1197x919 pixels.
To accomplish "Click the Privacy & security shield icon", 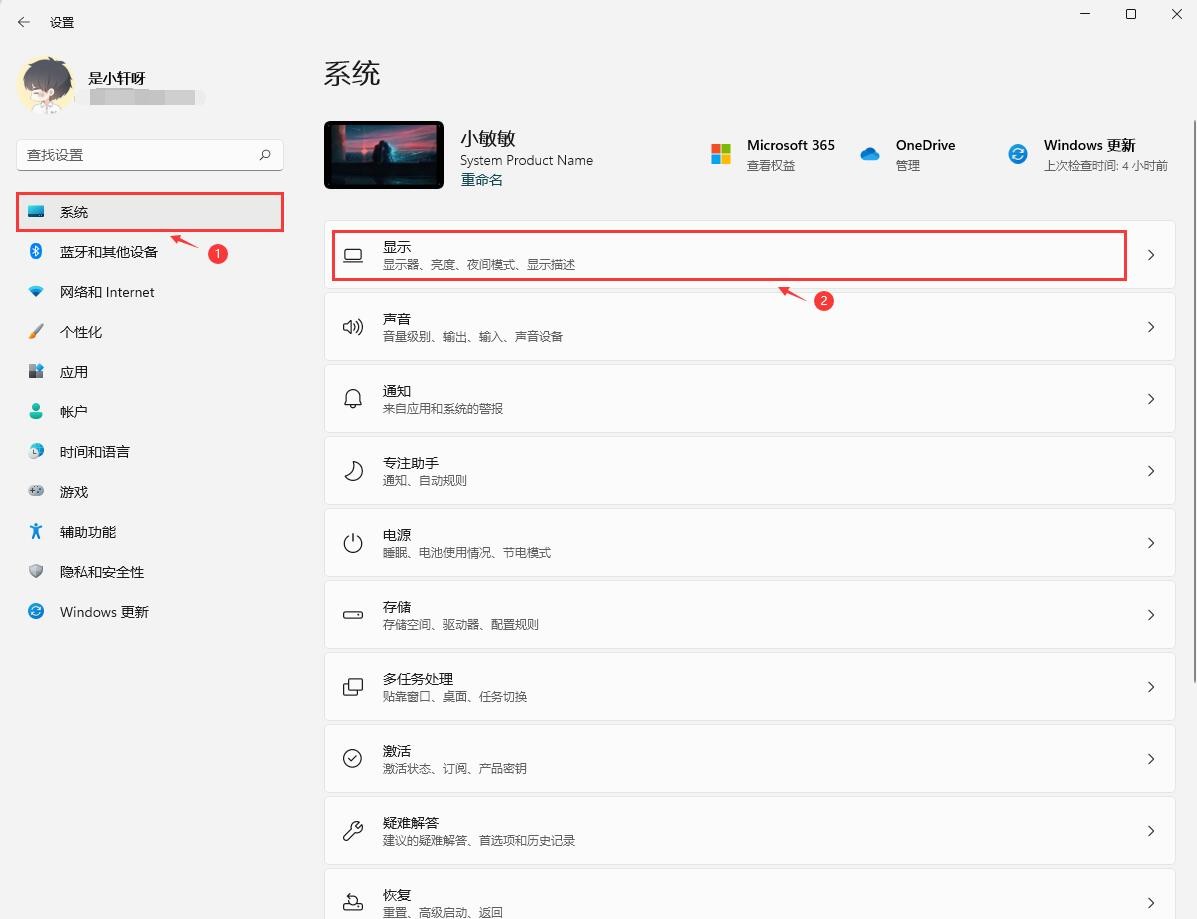I will pyautogui.click(x=35, y=571).
